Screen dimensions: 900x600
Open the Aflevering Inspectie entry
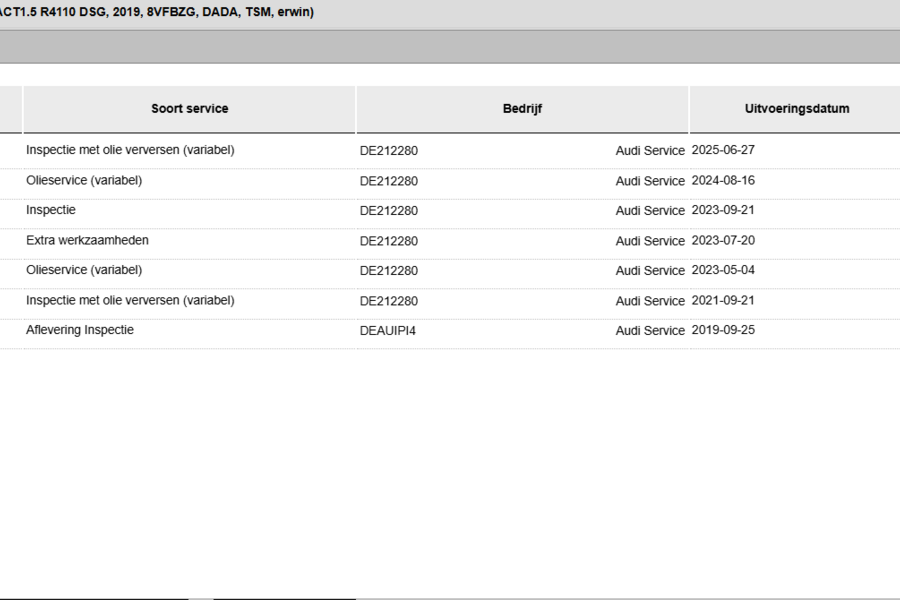[450, 331]
